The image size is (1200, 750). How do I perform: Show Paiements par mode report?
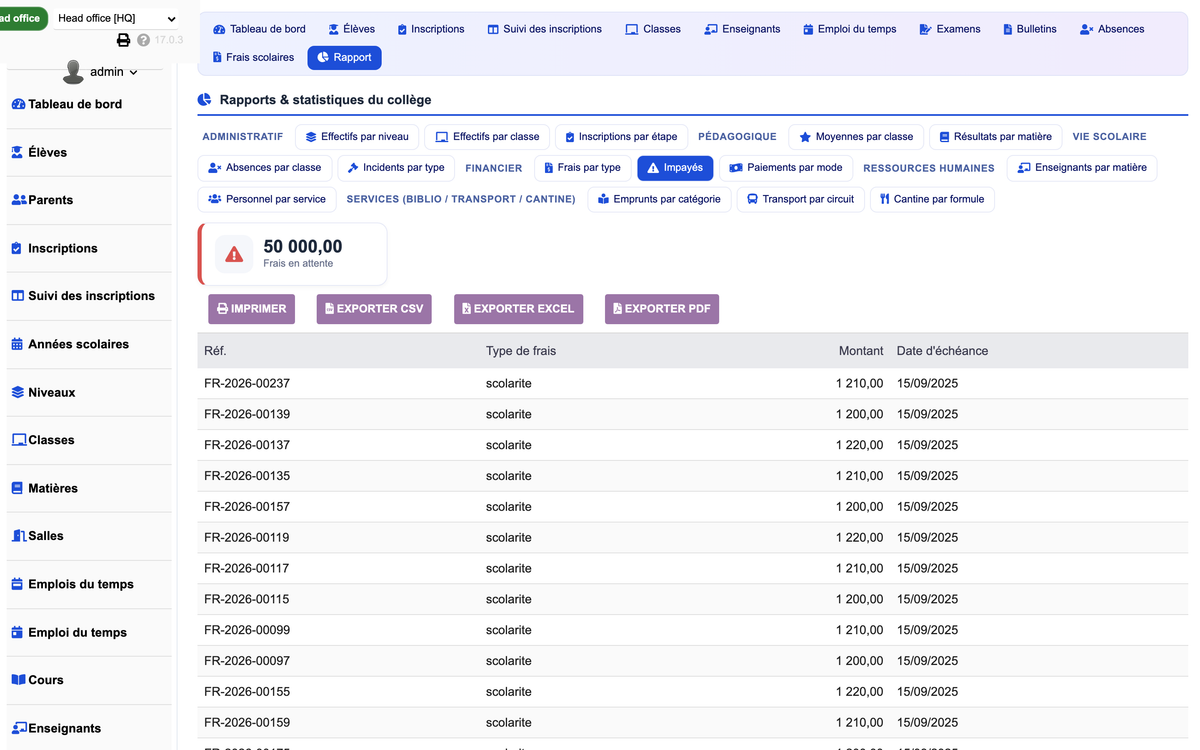click(786, 168)
